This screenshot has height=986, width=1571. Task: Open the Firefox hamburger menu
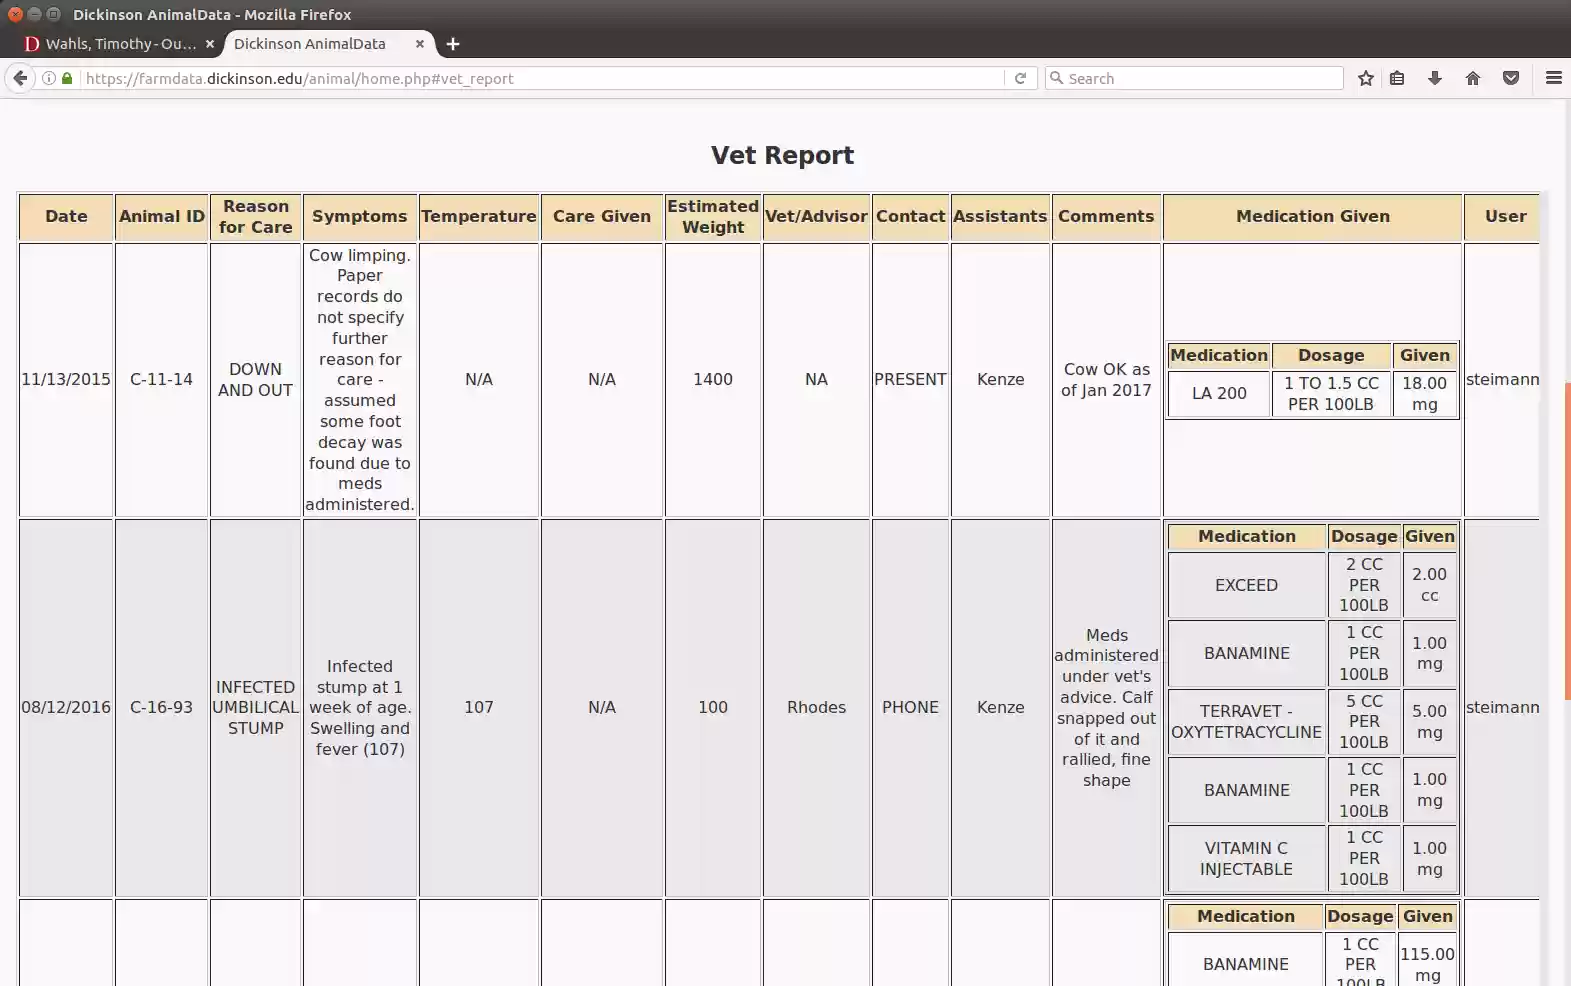coord(1554,78)
